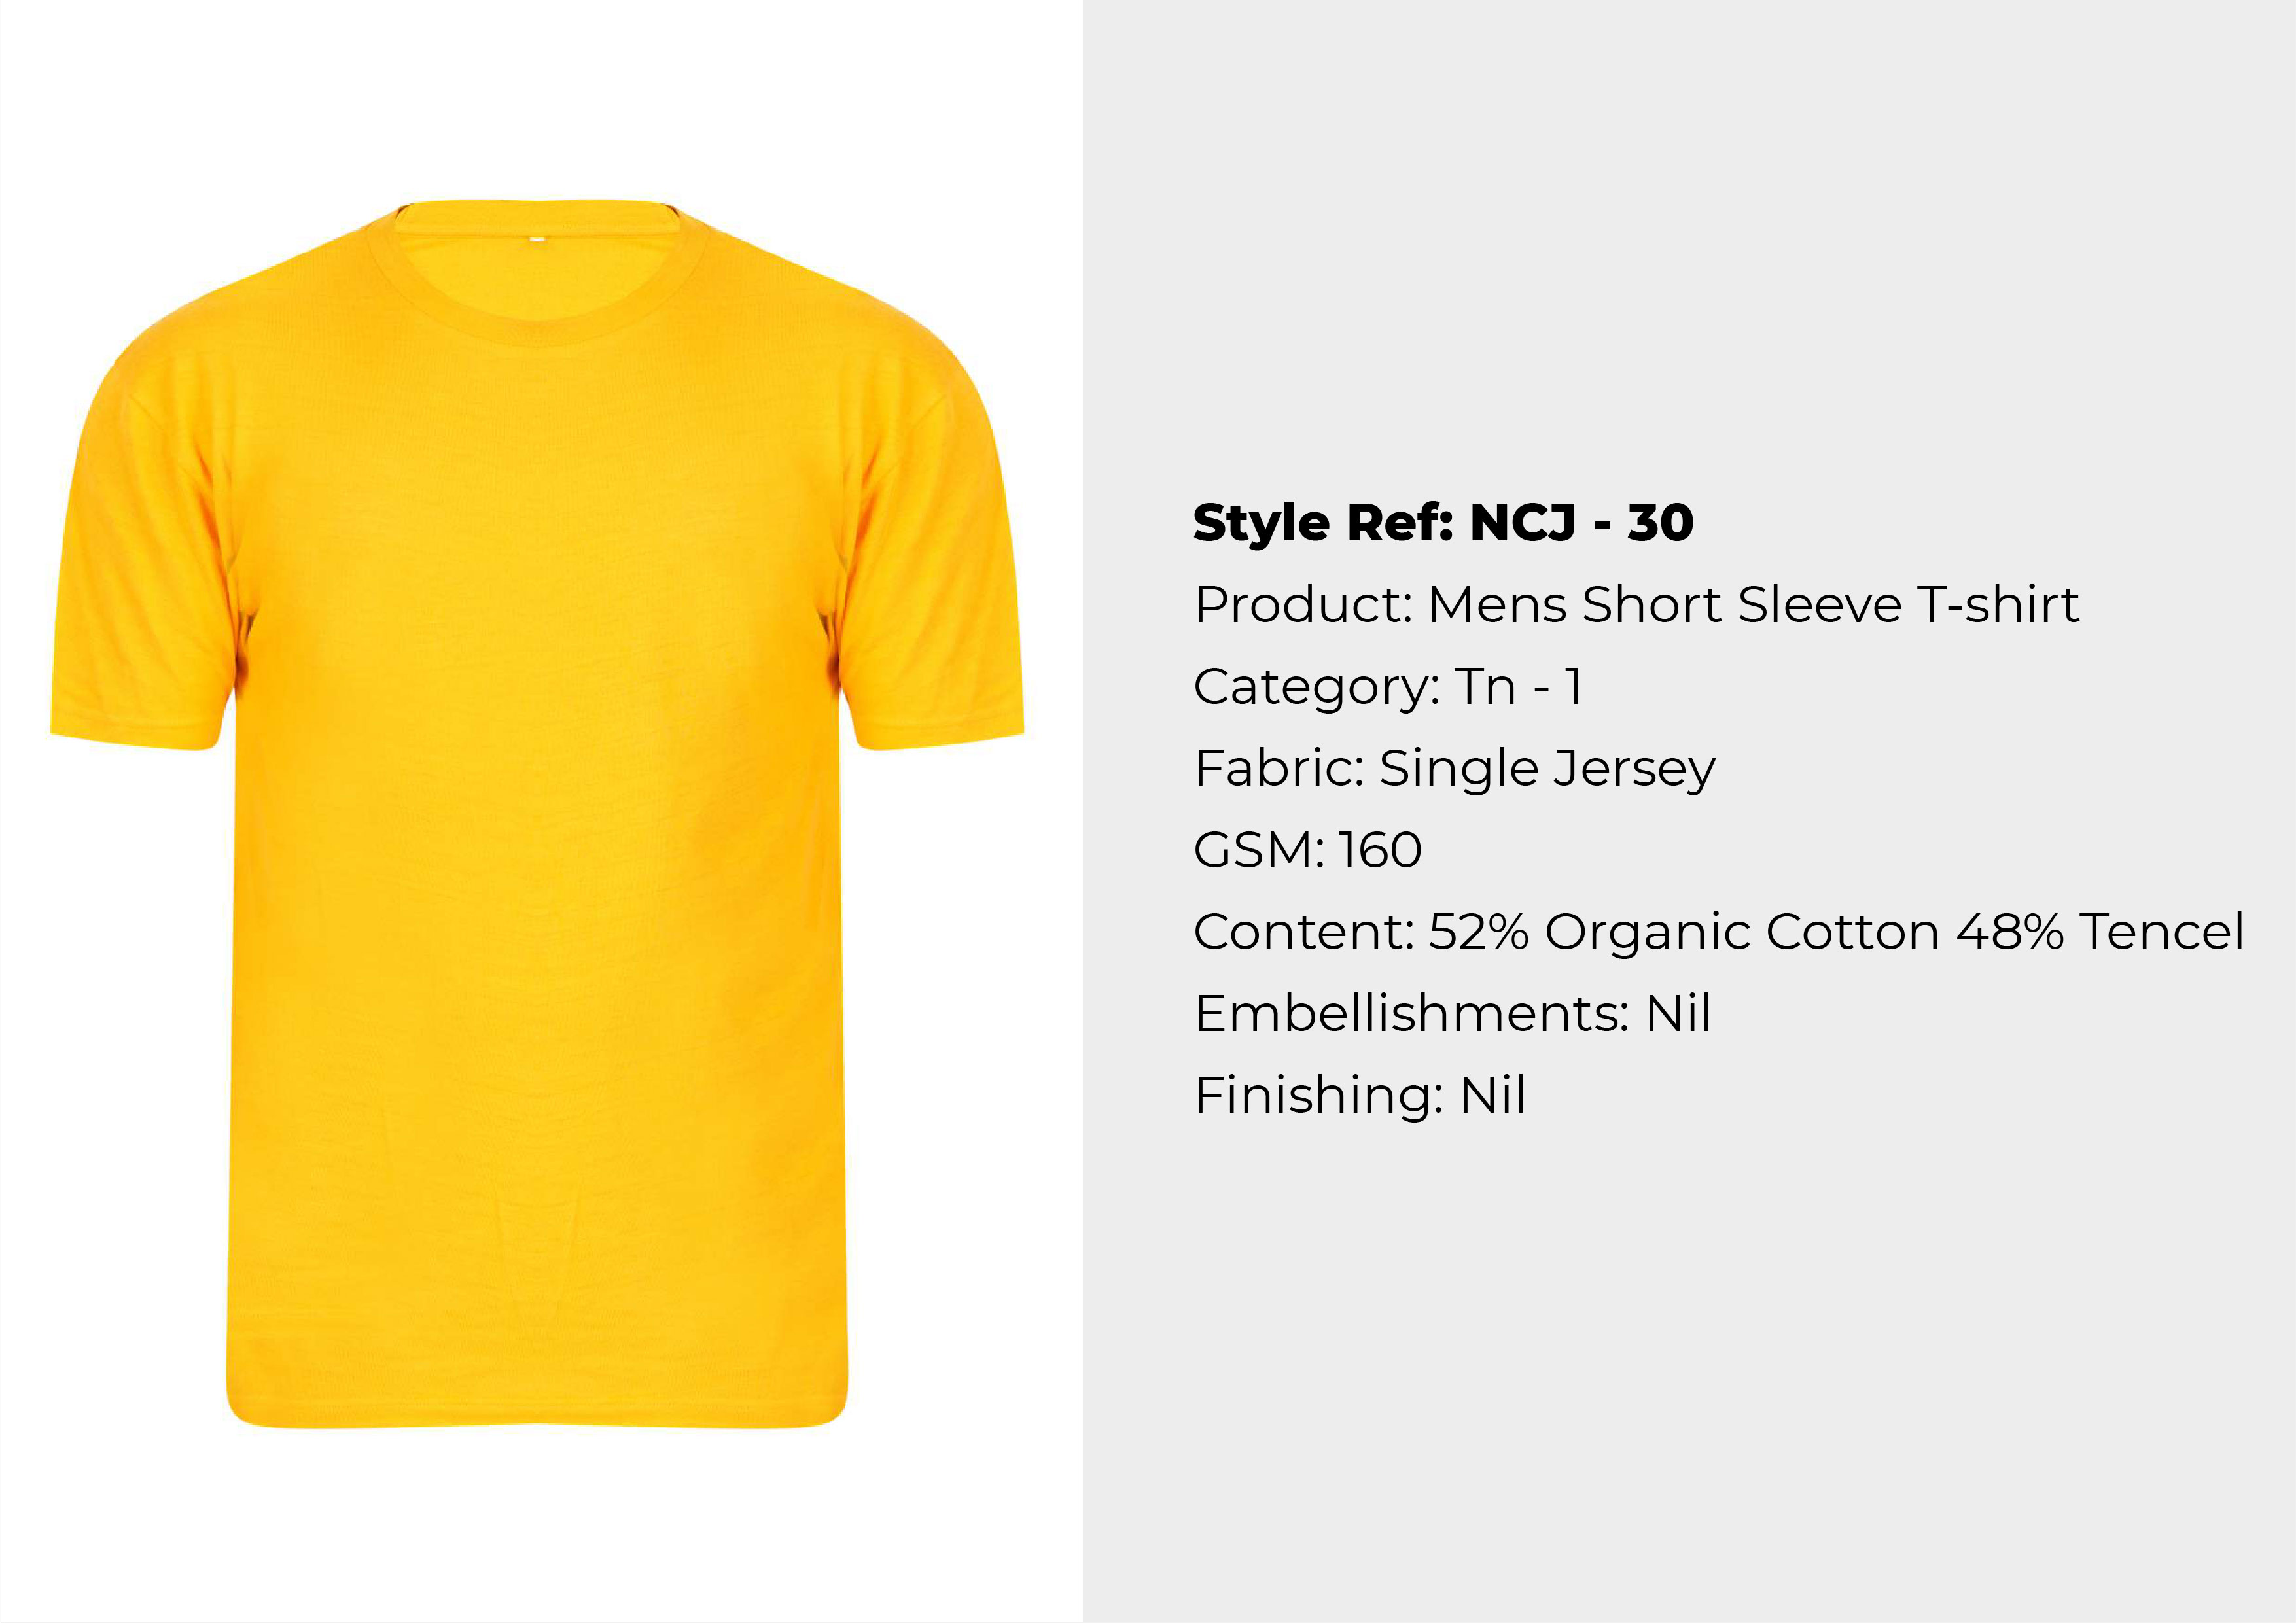Click the Finishing: Nil line
This screenshot has width=2296, height=1623.
click(x=1360, y=1096)
